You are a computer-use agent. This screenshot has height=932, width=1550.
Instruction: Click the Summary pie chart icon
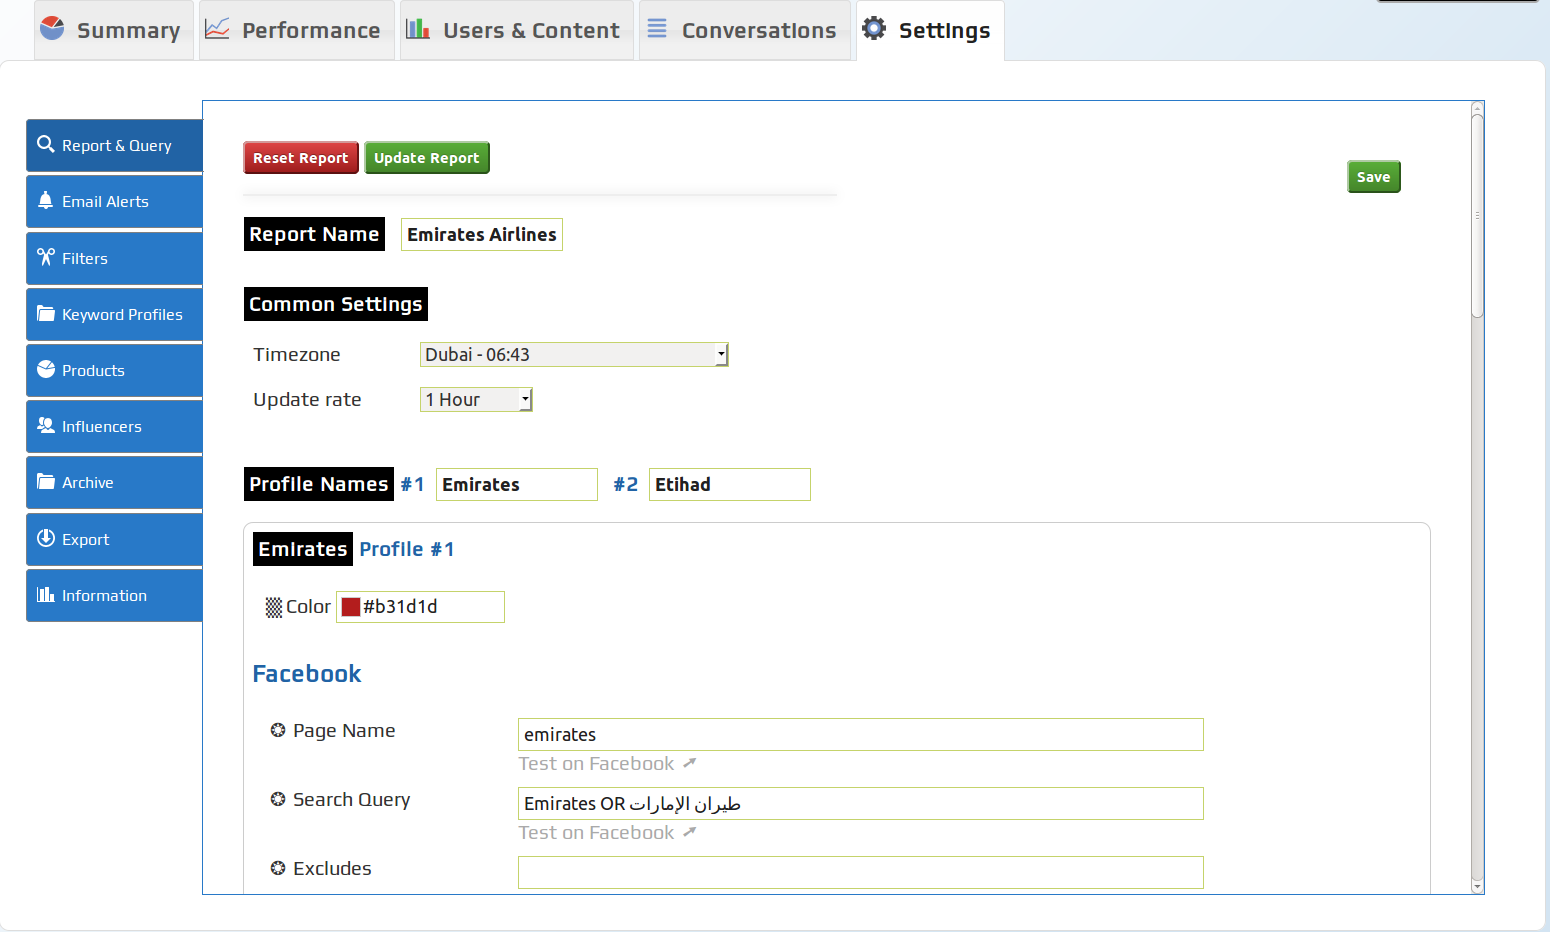52,28
